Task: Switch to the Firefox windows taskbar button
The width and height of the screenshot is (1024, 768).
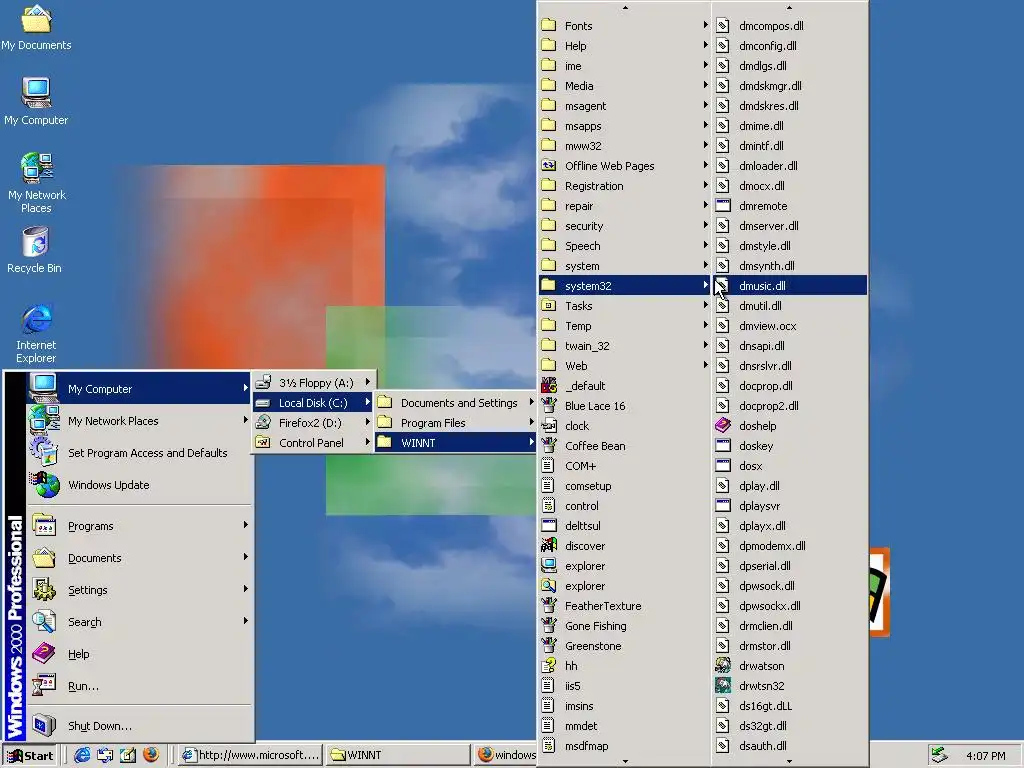Action: 505,755
